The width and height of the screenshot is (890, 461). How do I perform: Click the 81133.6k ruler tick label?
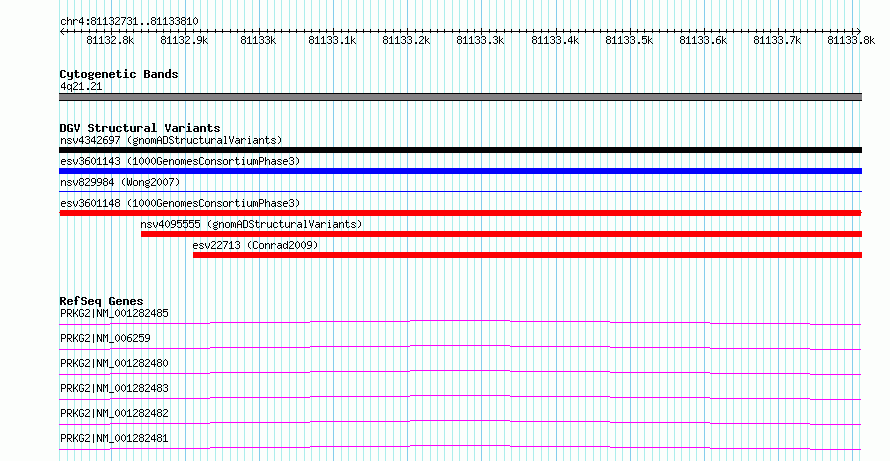coord(703,40)
